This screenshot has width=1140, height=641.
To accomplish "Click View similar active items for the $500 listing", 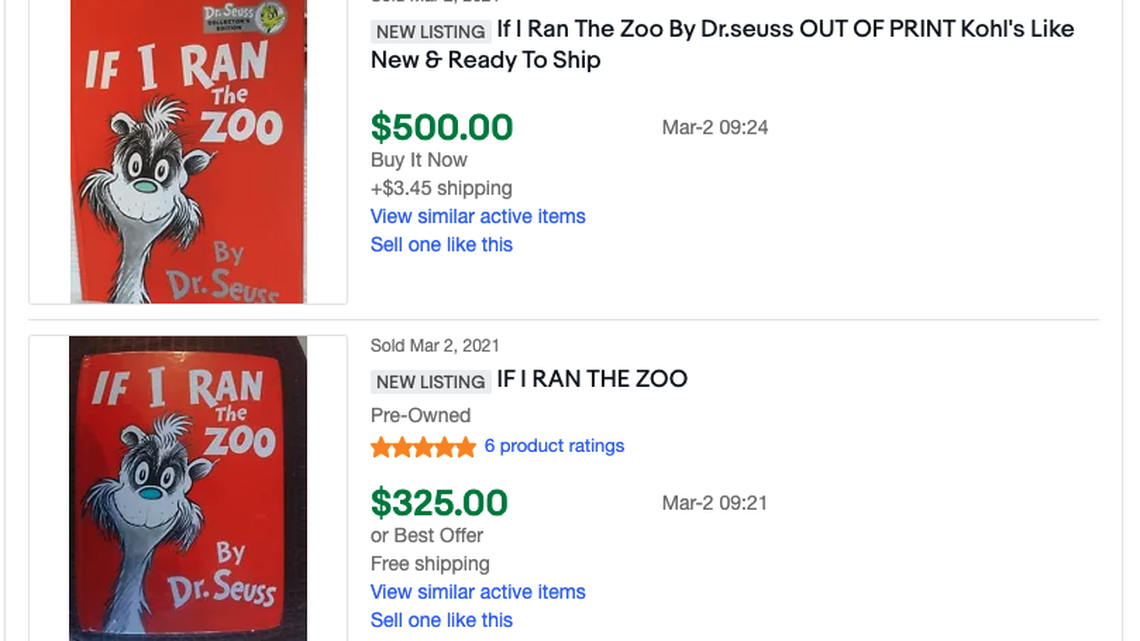I will (x=478, y=216).
